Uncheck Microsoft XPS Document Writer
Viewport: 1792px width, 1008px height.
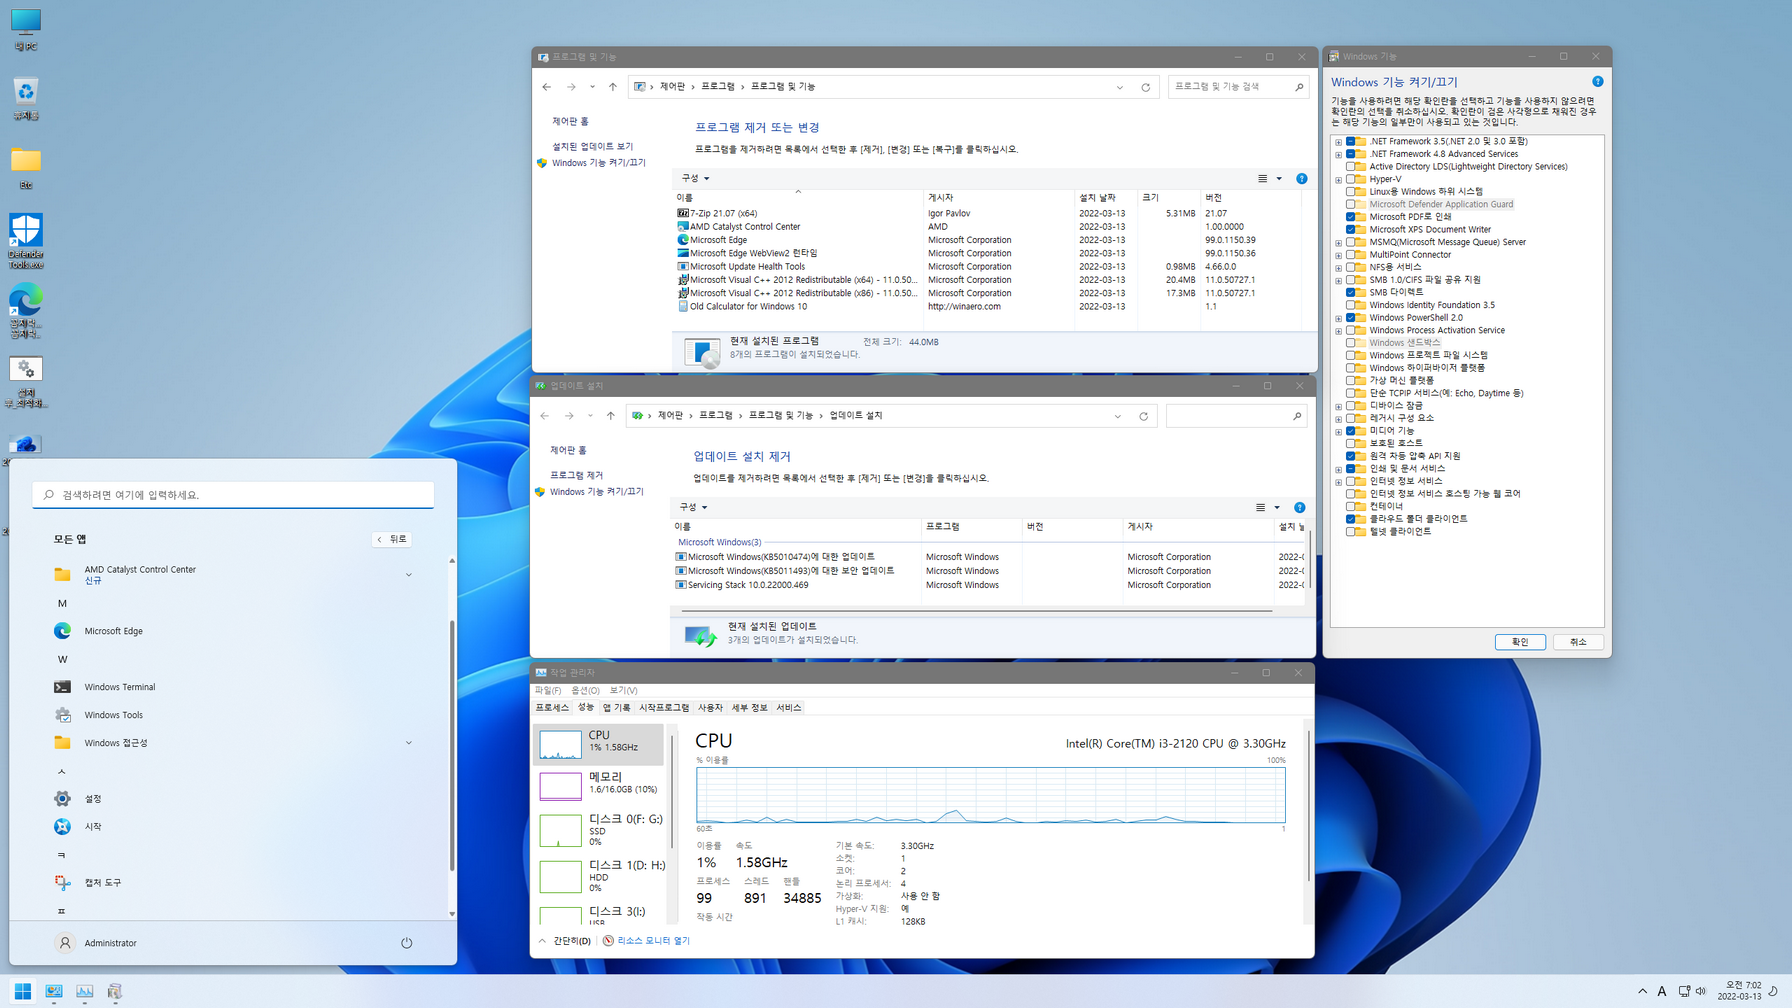click(x=1350, y=230)
